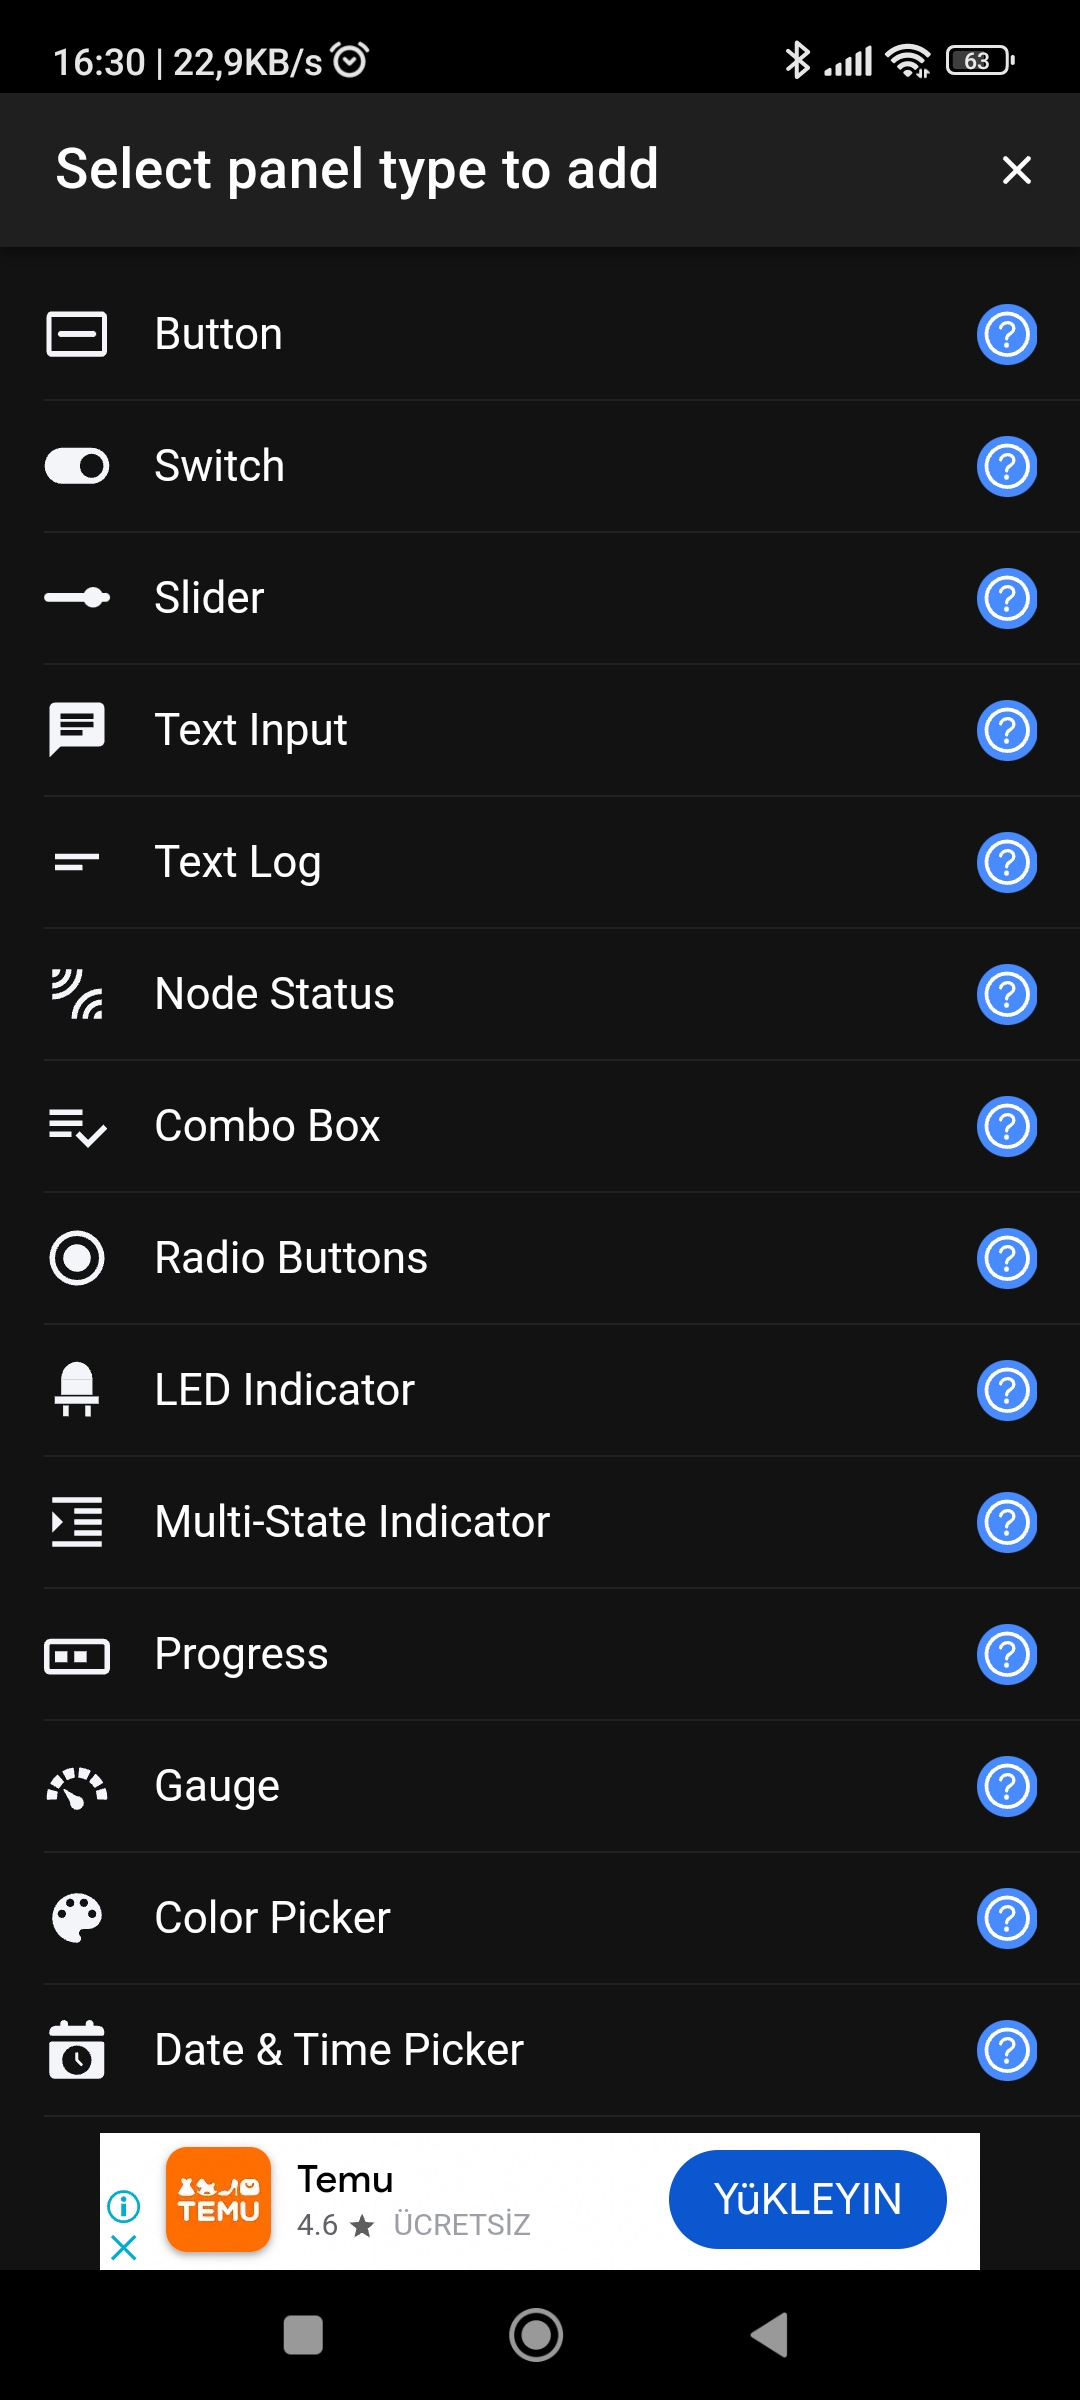Select the Radio Buttons panel icon
The image size is (1080, 2400).
(x=77, y=1258)
